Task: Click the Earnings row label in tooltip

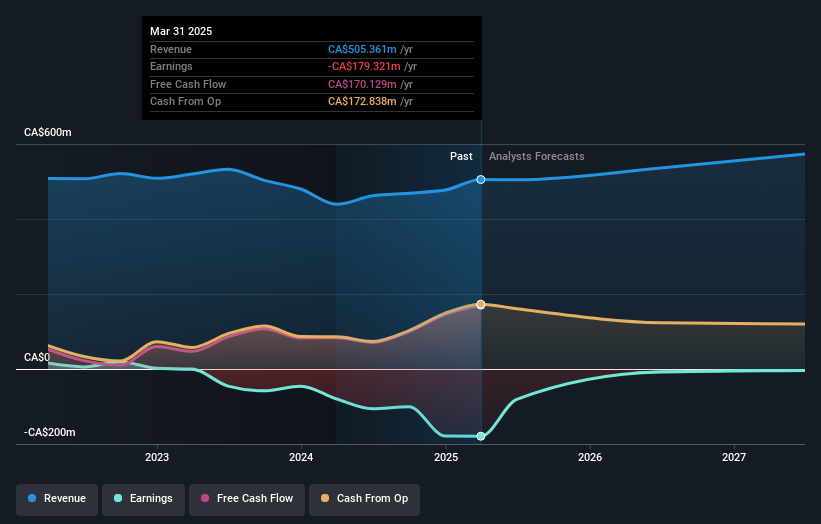Action: [171, 66]
